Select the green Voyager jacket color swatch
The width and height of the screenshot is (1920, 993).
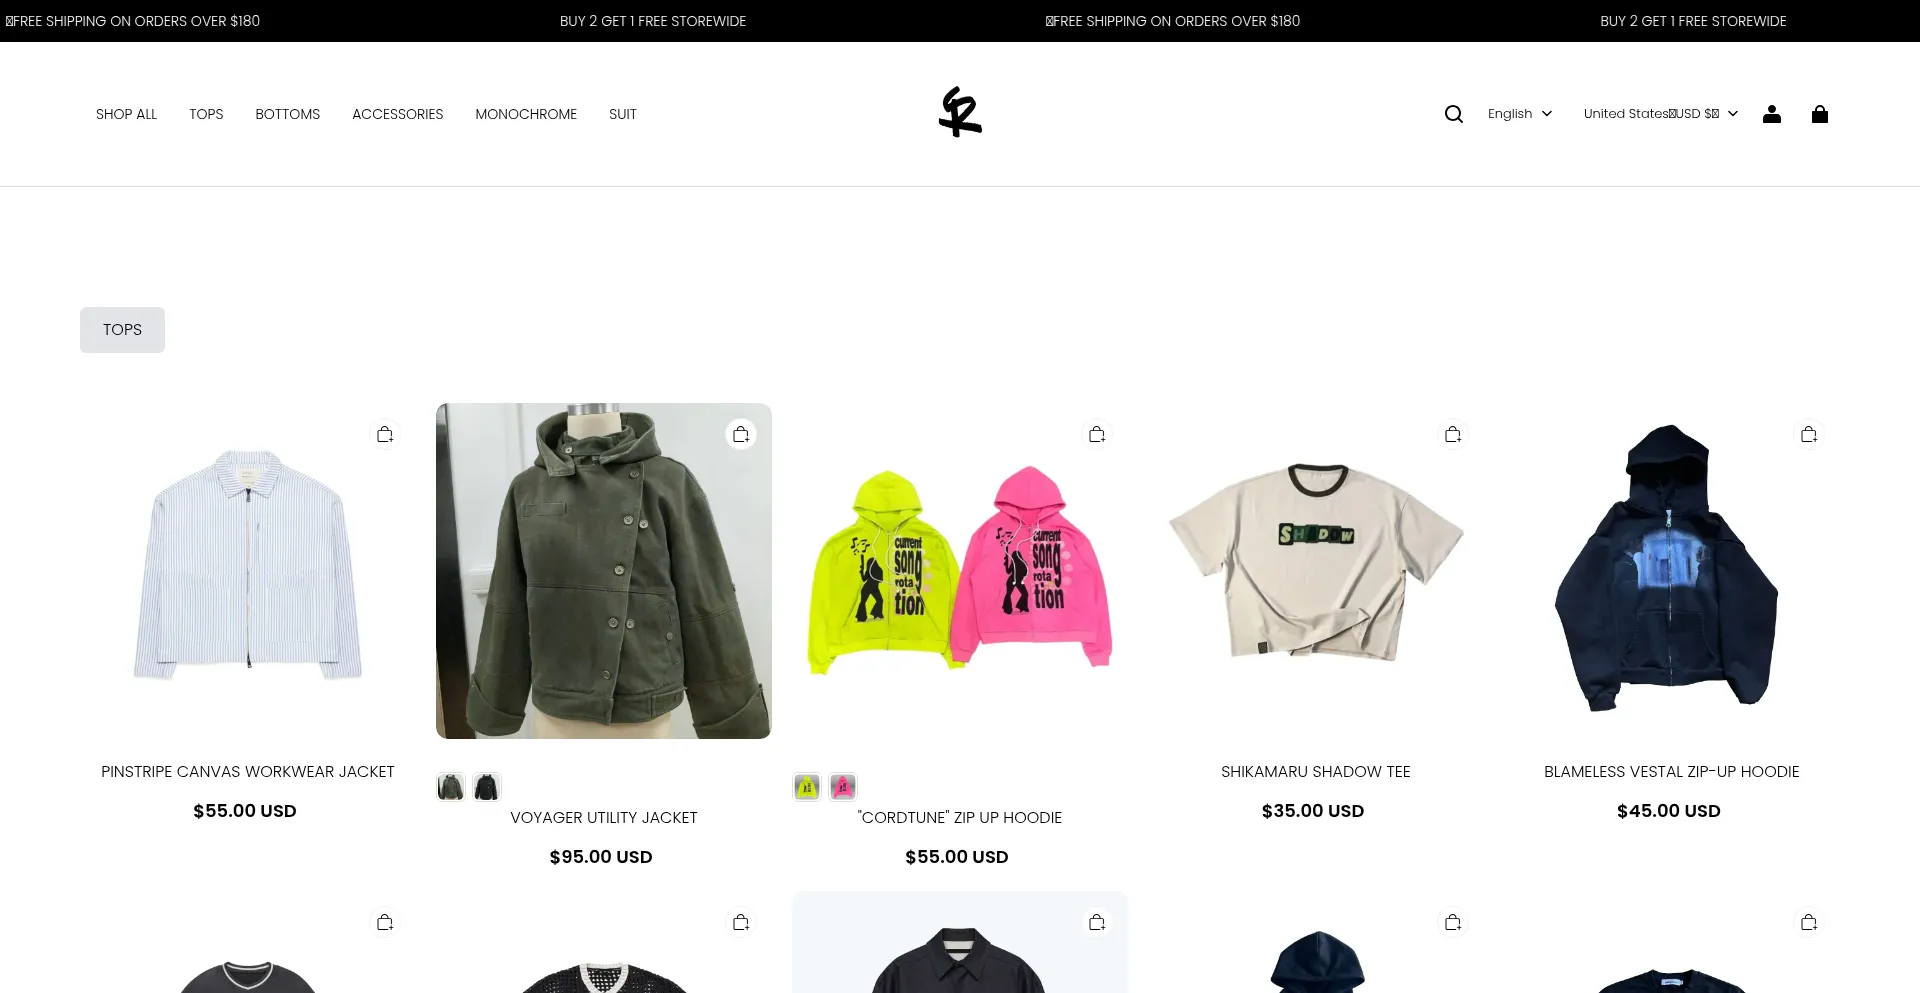(x=451, y=787)
